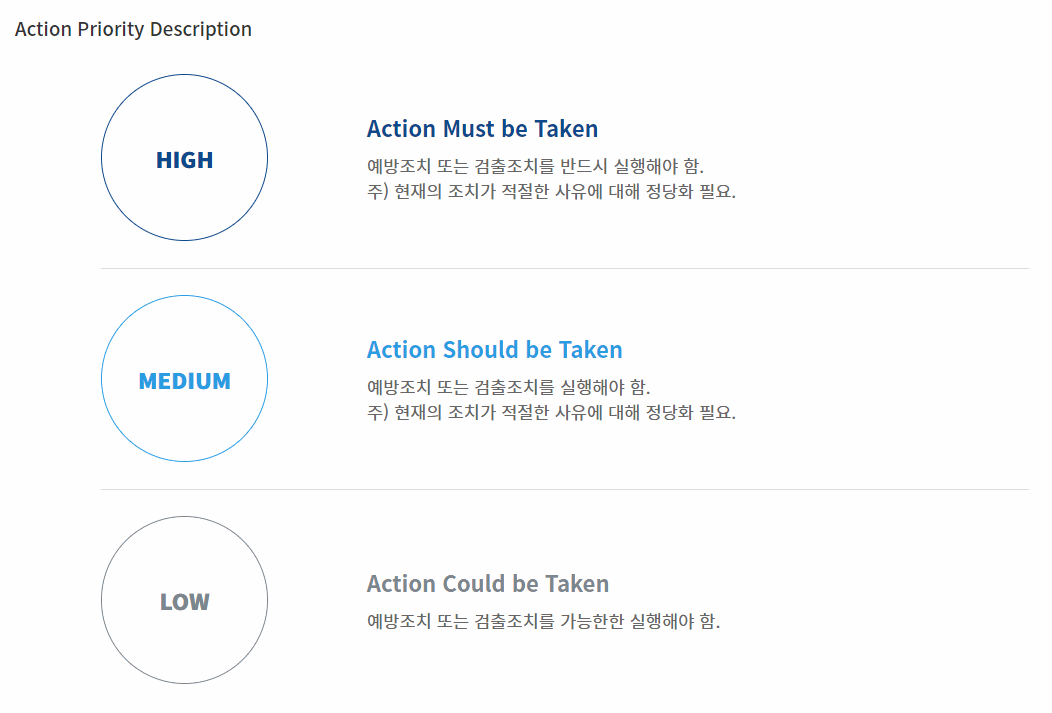Click the 'Action Priority Description' title

point(134,30)
